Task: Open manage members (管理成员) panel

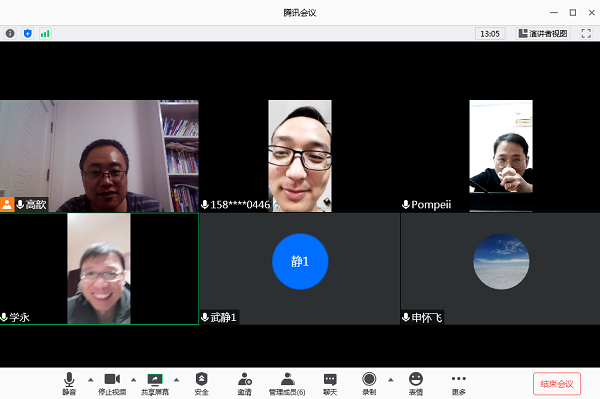Action: click(287, 384)
